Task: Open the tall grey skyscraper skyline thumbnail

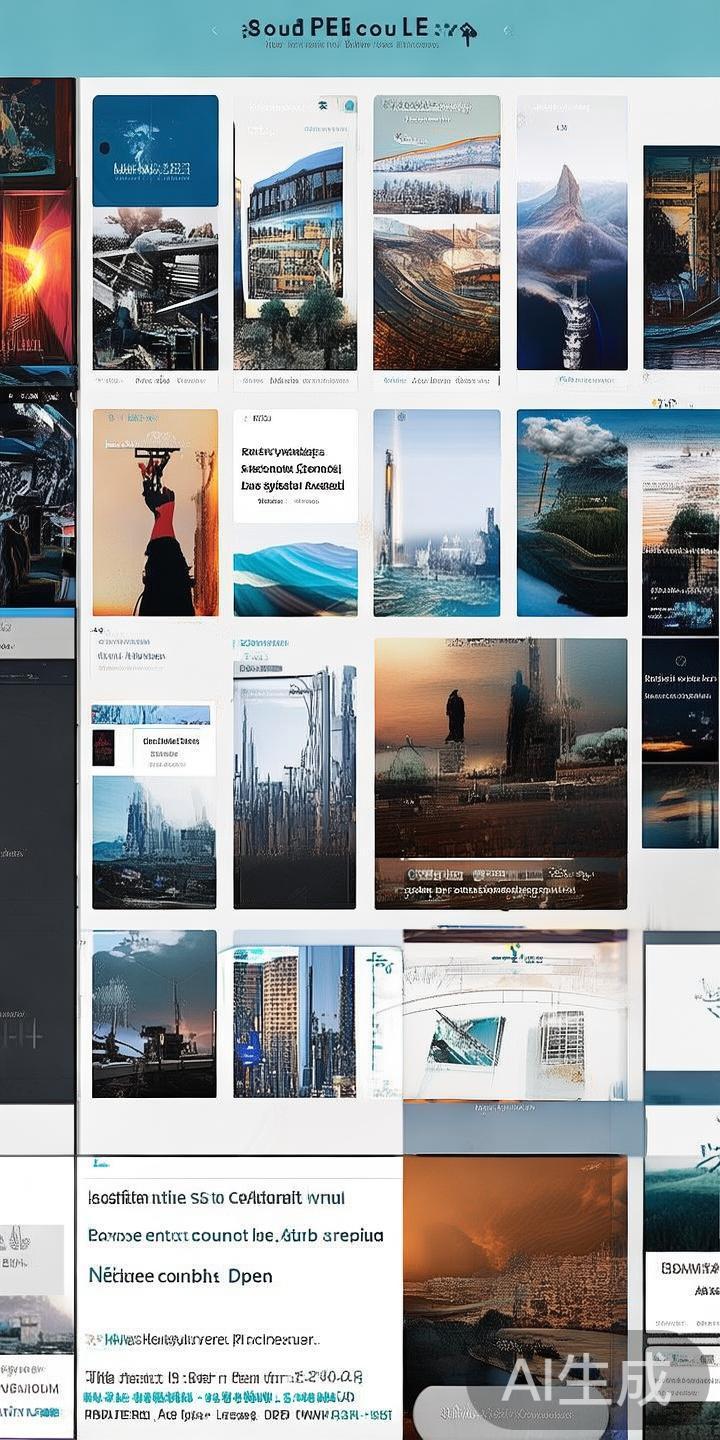Action: pos(295,785)
